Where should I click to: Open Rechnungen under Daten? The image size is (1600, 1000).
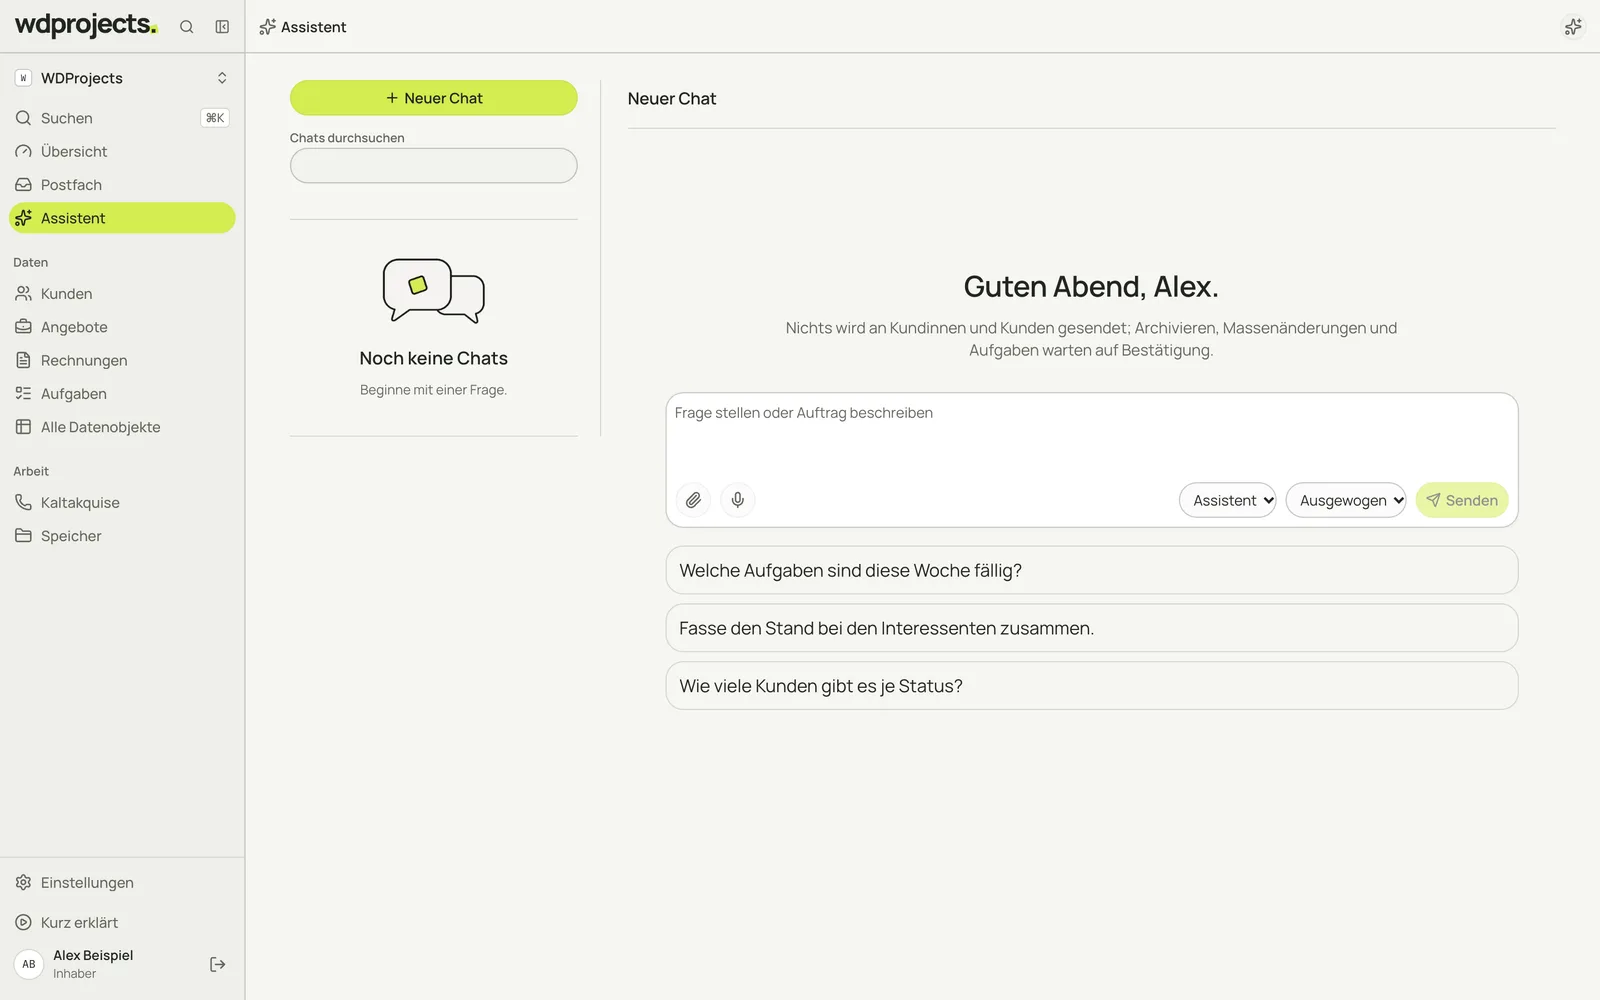pyautogui.click(x=122, y=360)
